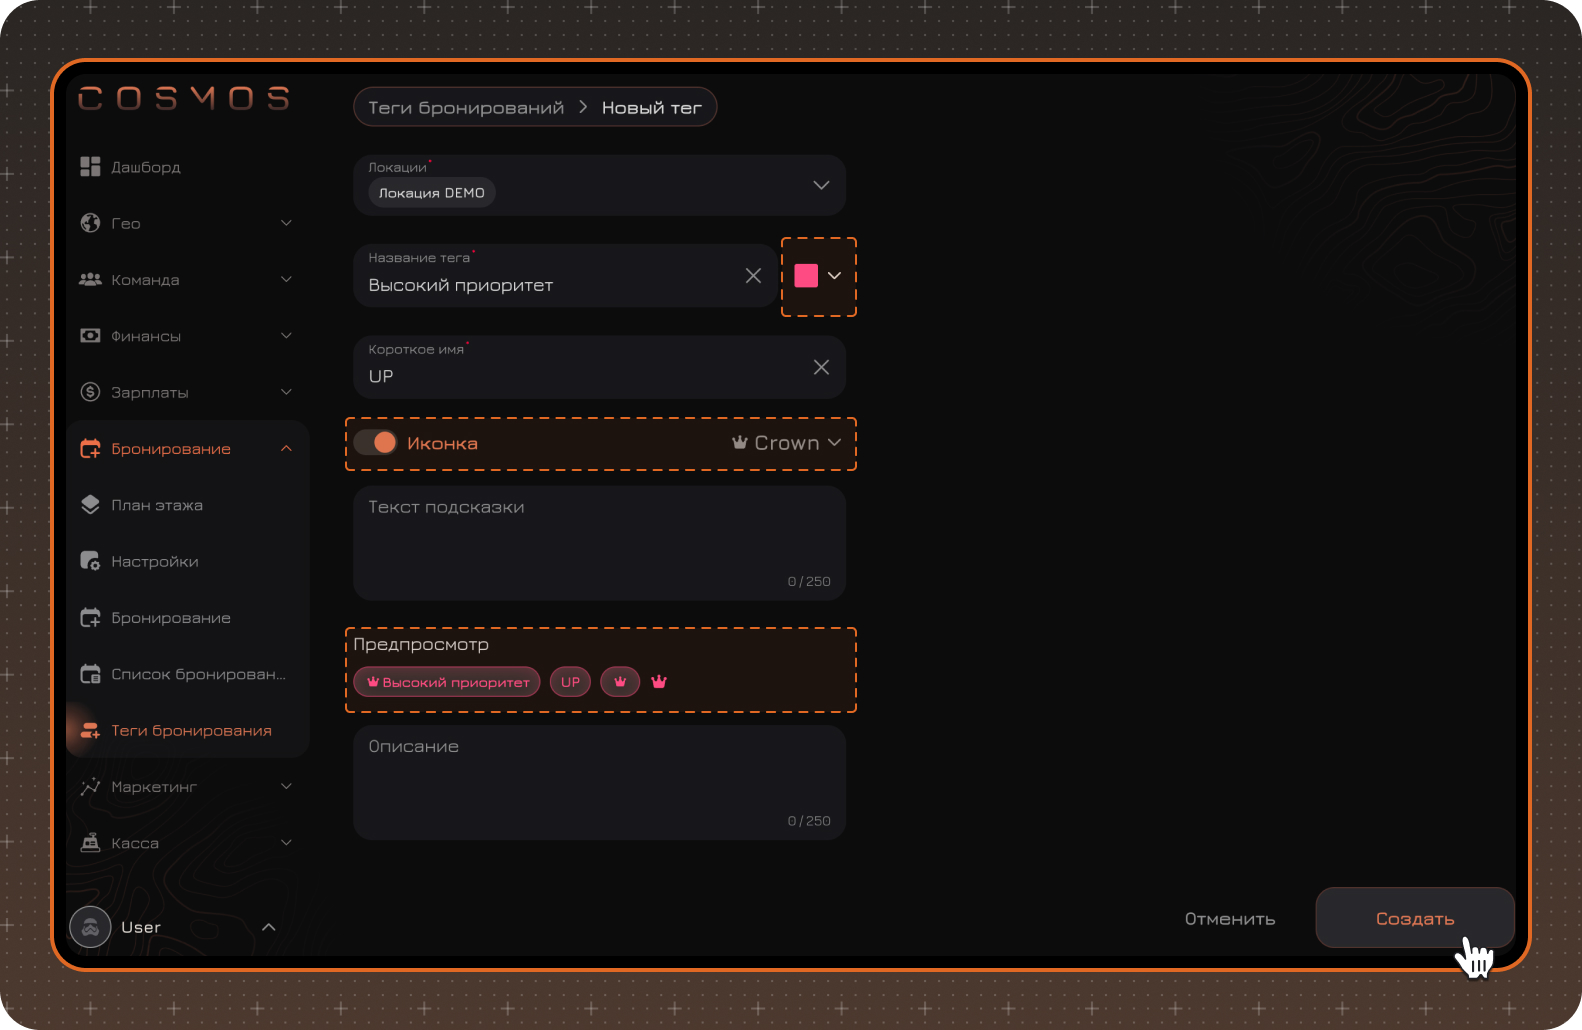Click the standalone crown icon in preview
The width and height of the screenshot is (1582, 1030).
(659, 682)
